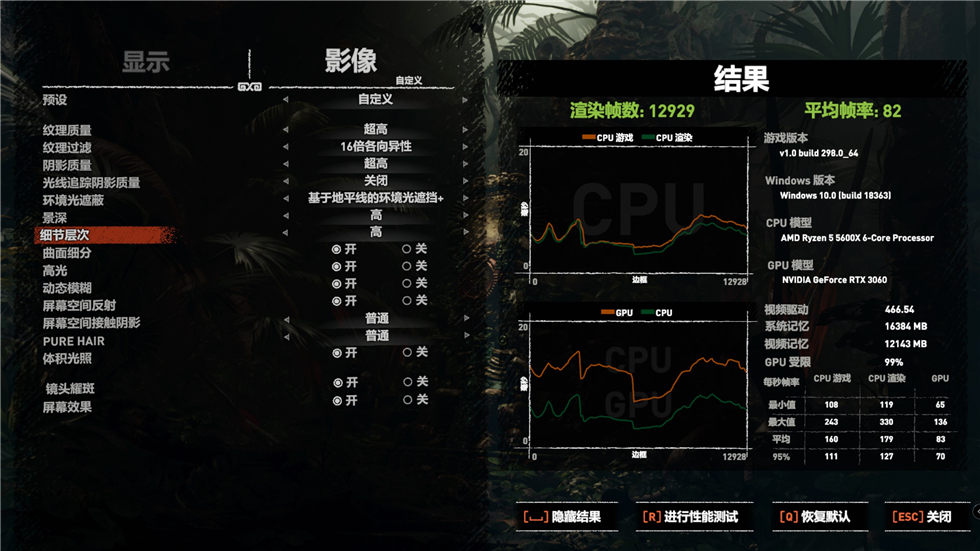The width and height of the screenshot is (980, 551).
Task: Select the 环境光遮蔽 setting row
Action: tap(73, 201)
